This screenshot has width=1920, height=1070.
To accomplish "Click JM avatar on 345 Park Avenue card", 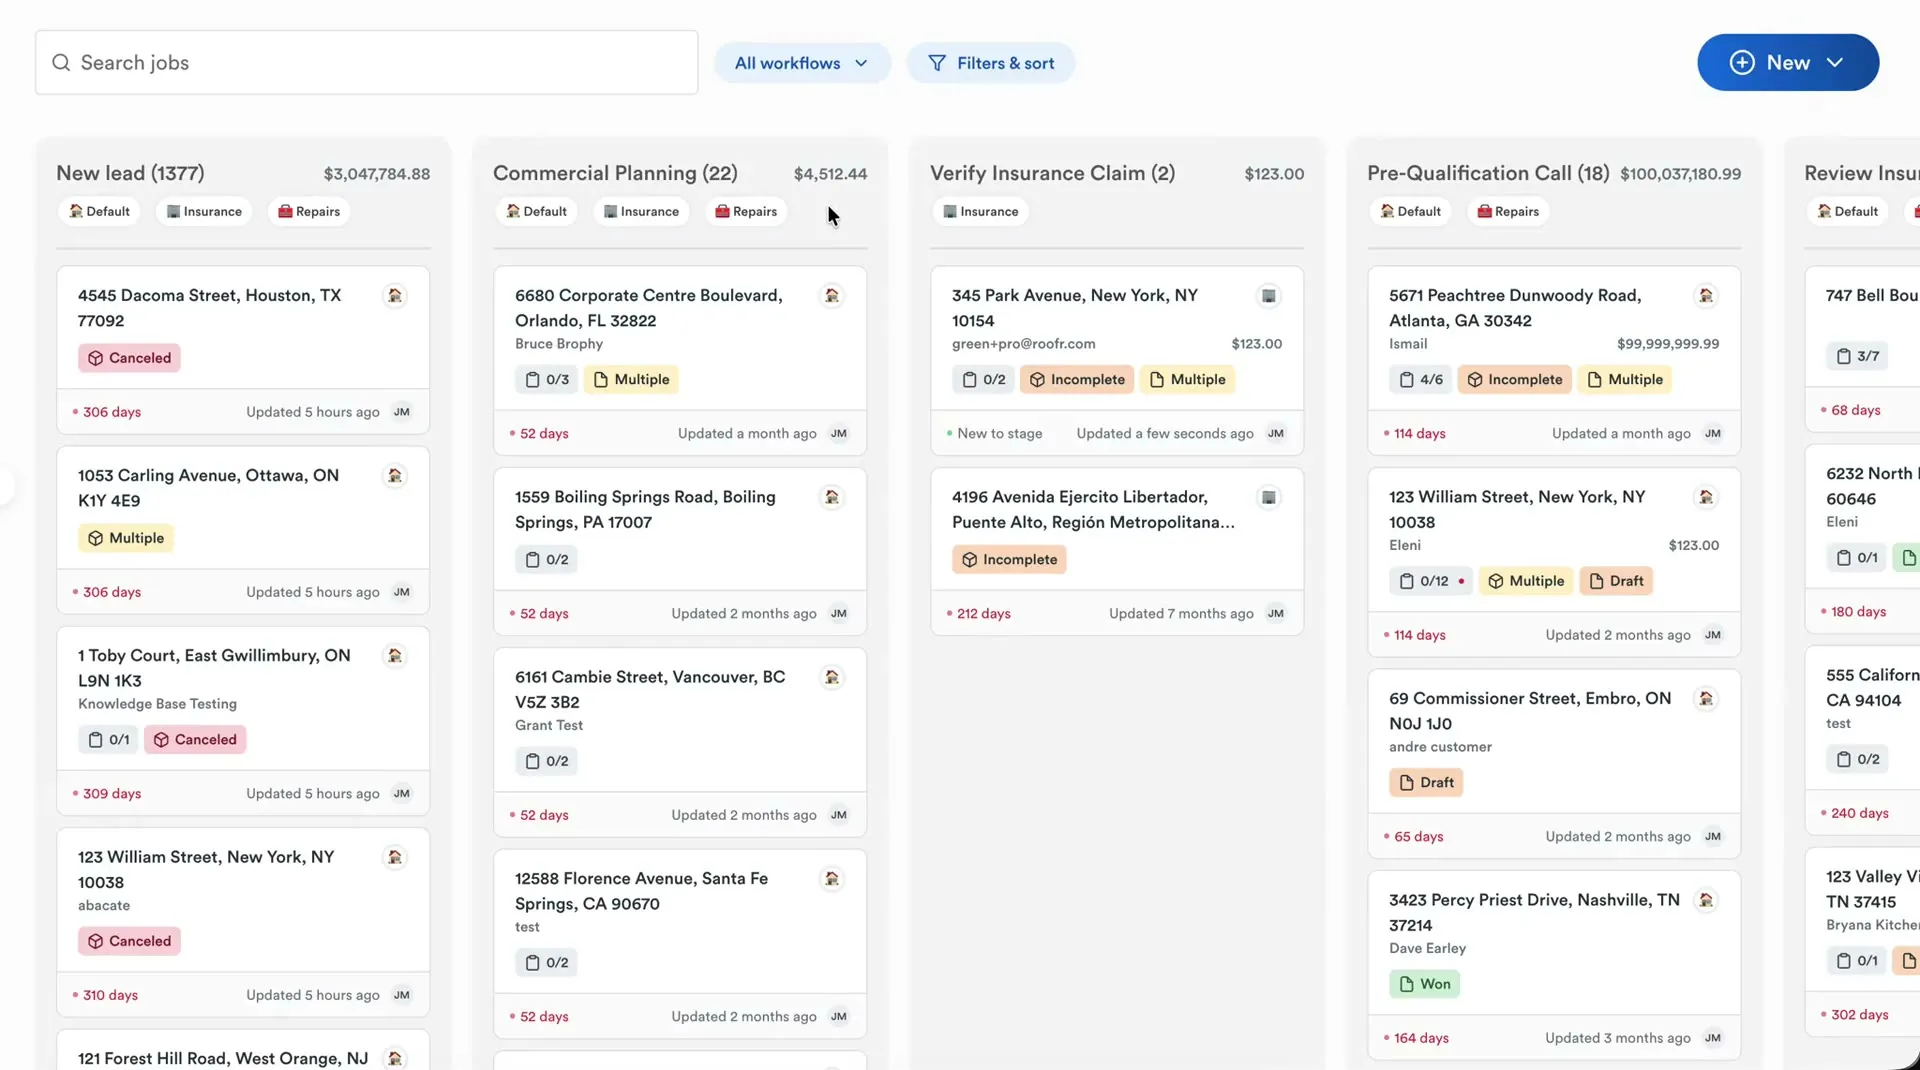I will pyautogui.click(x=1276, y=433).
